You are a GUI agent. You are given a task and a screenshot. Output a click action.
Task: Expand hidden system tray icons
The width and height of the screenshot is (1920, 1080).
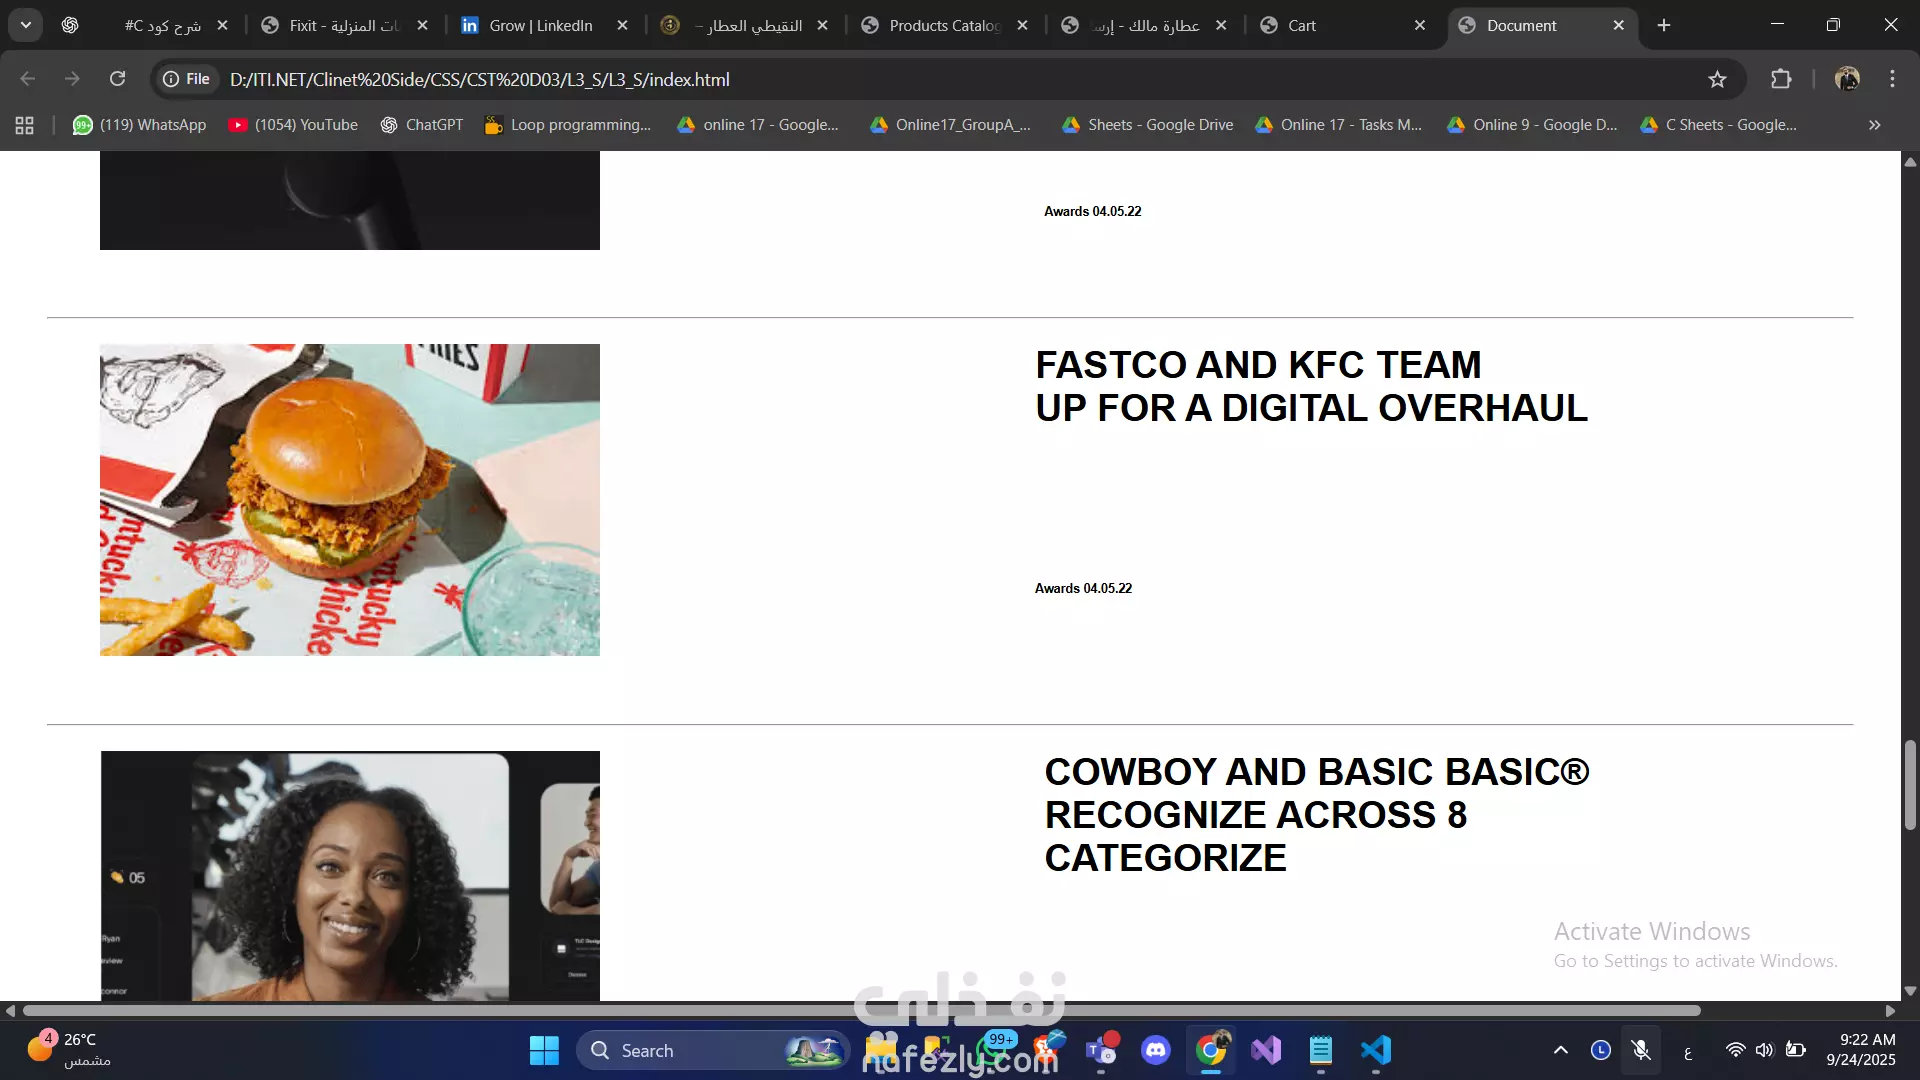tap(1560, 1050)
